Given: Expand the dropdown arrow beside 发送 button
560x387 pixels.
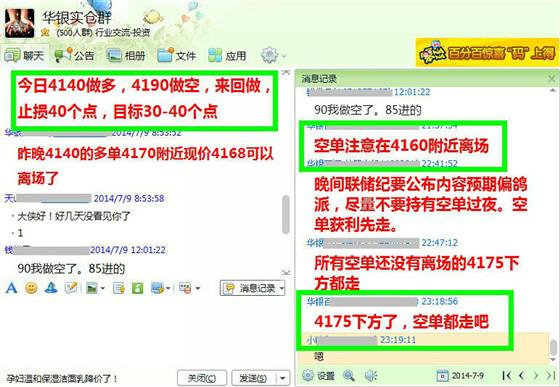Looking at the screenshot, I should [283, 378].
